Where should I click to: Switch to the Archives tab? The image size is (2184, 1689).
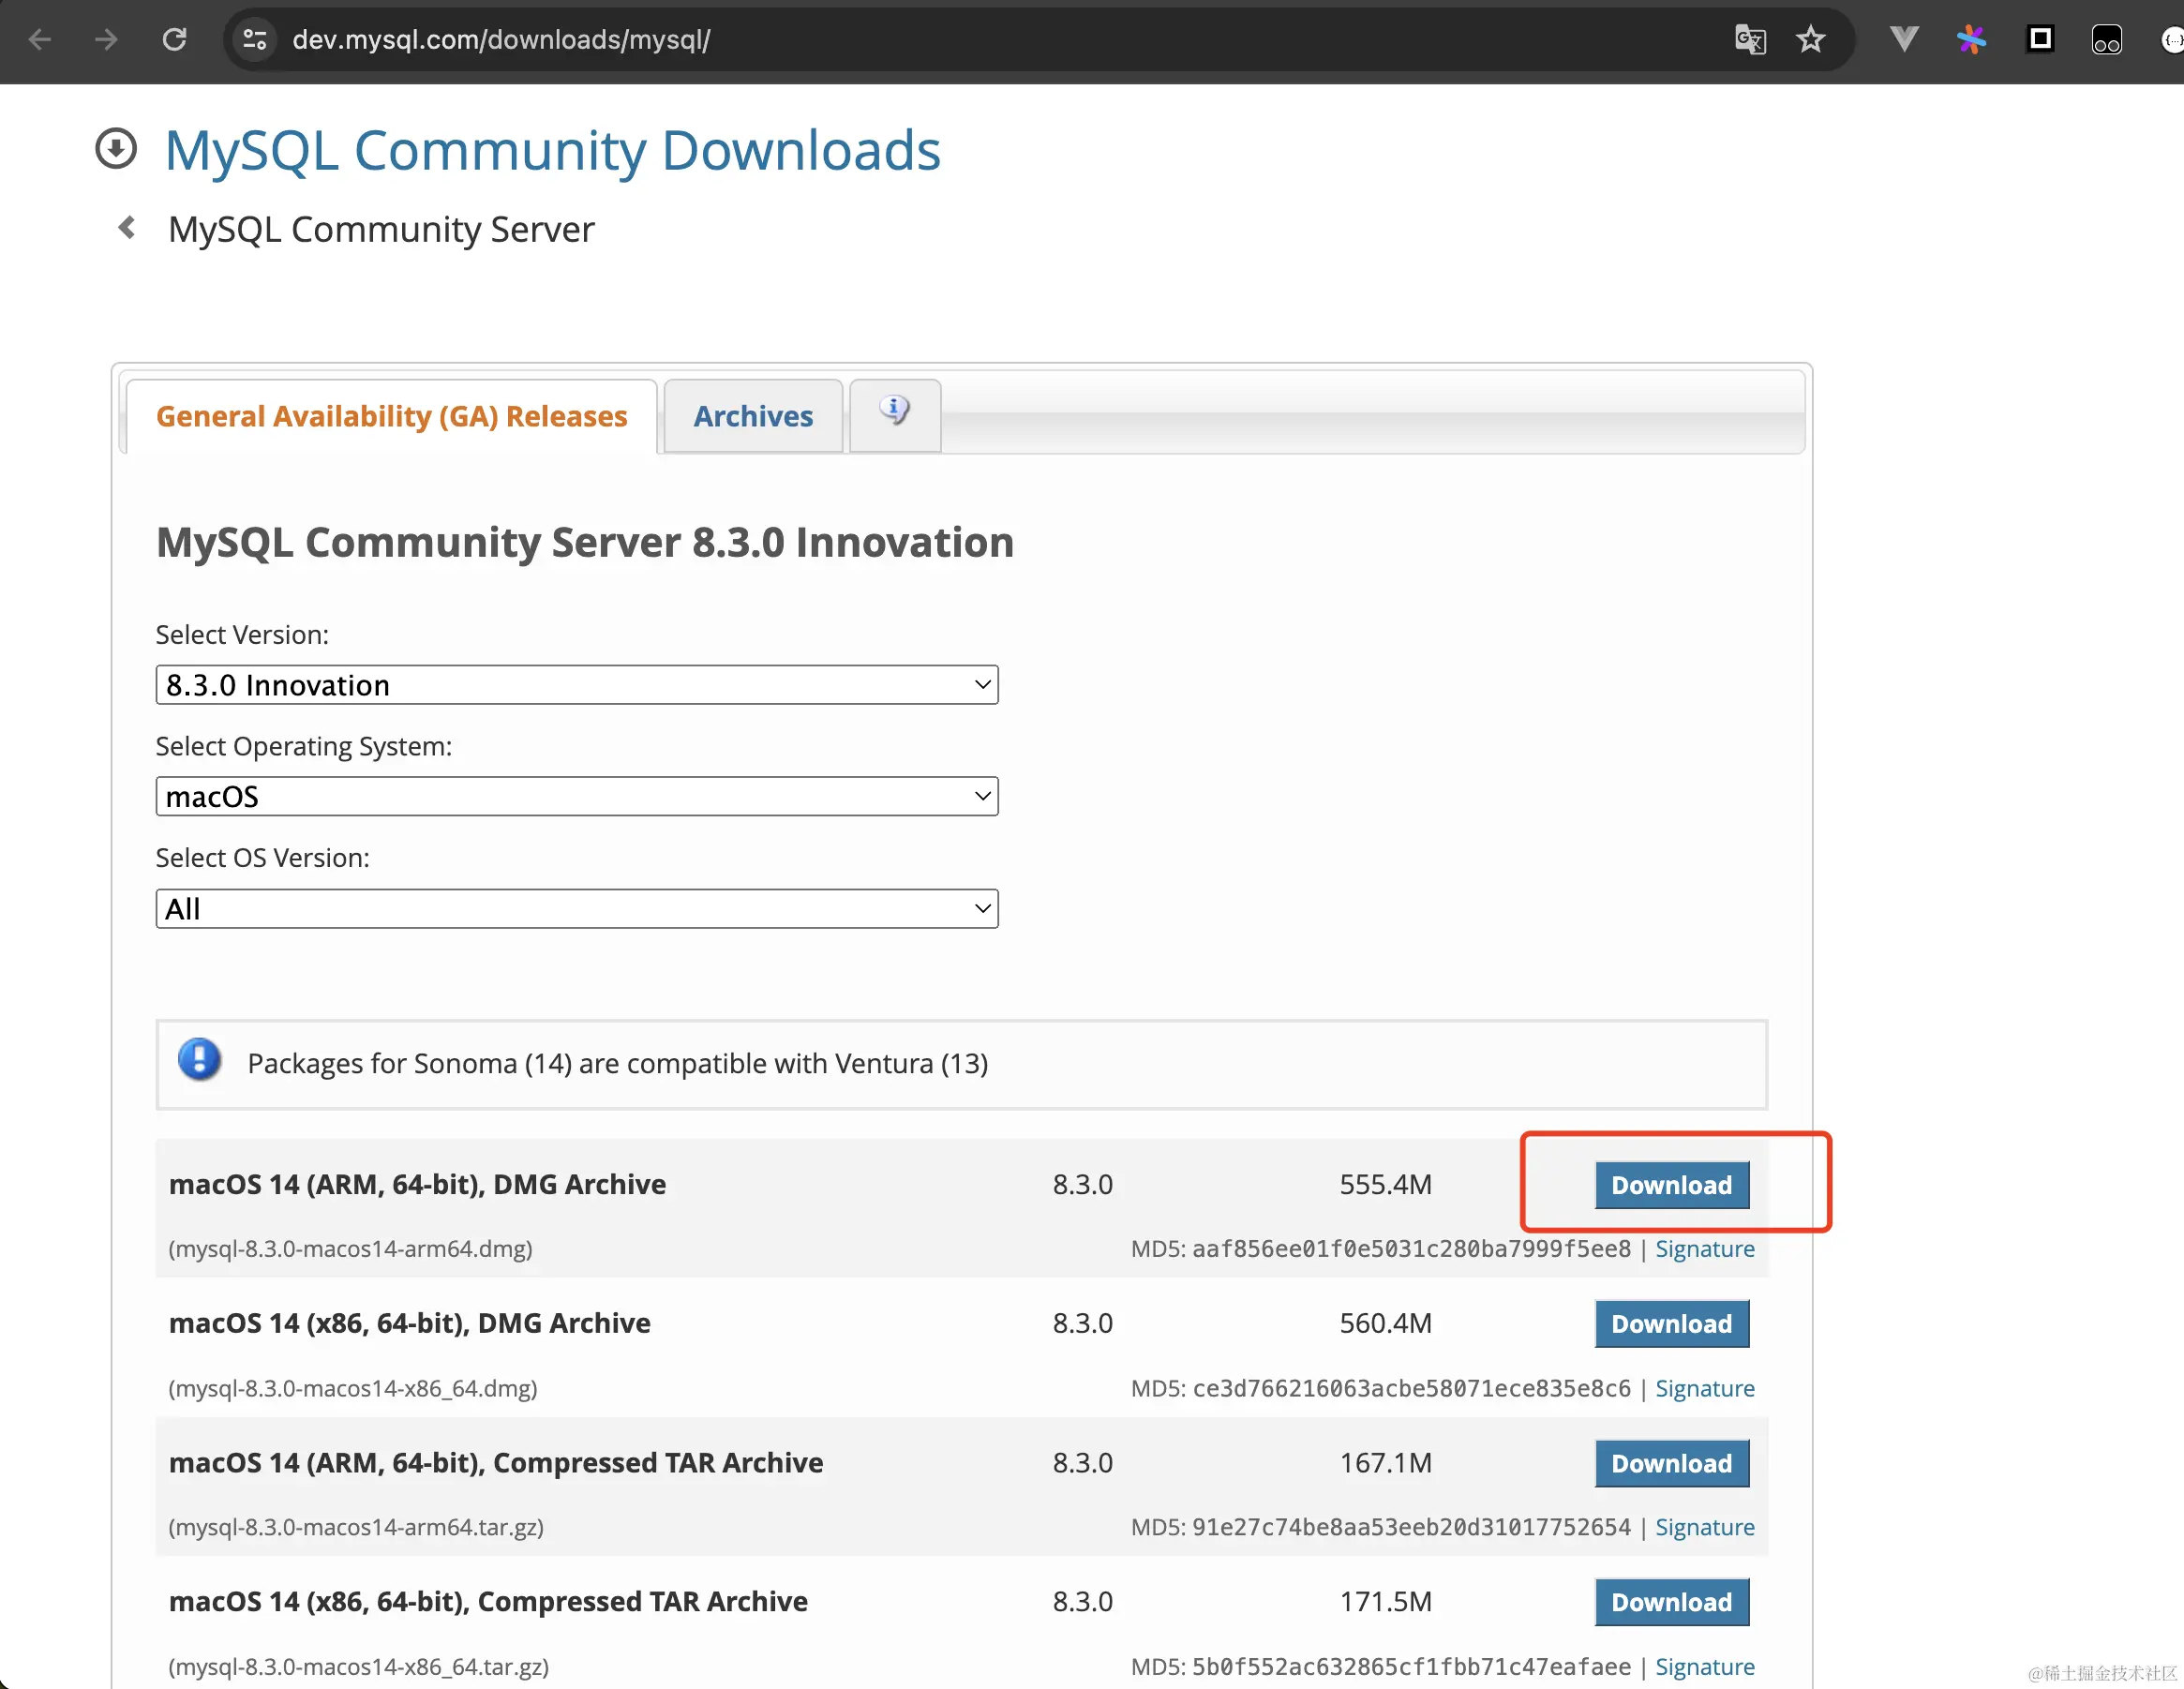pos(753,416)
